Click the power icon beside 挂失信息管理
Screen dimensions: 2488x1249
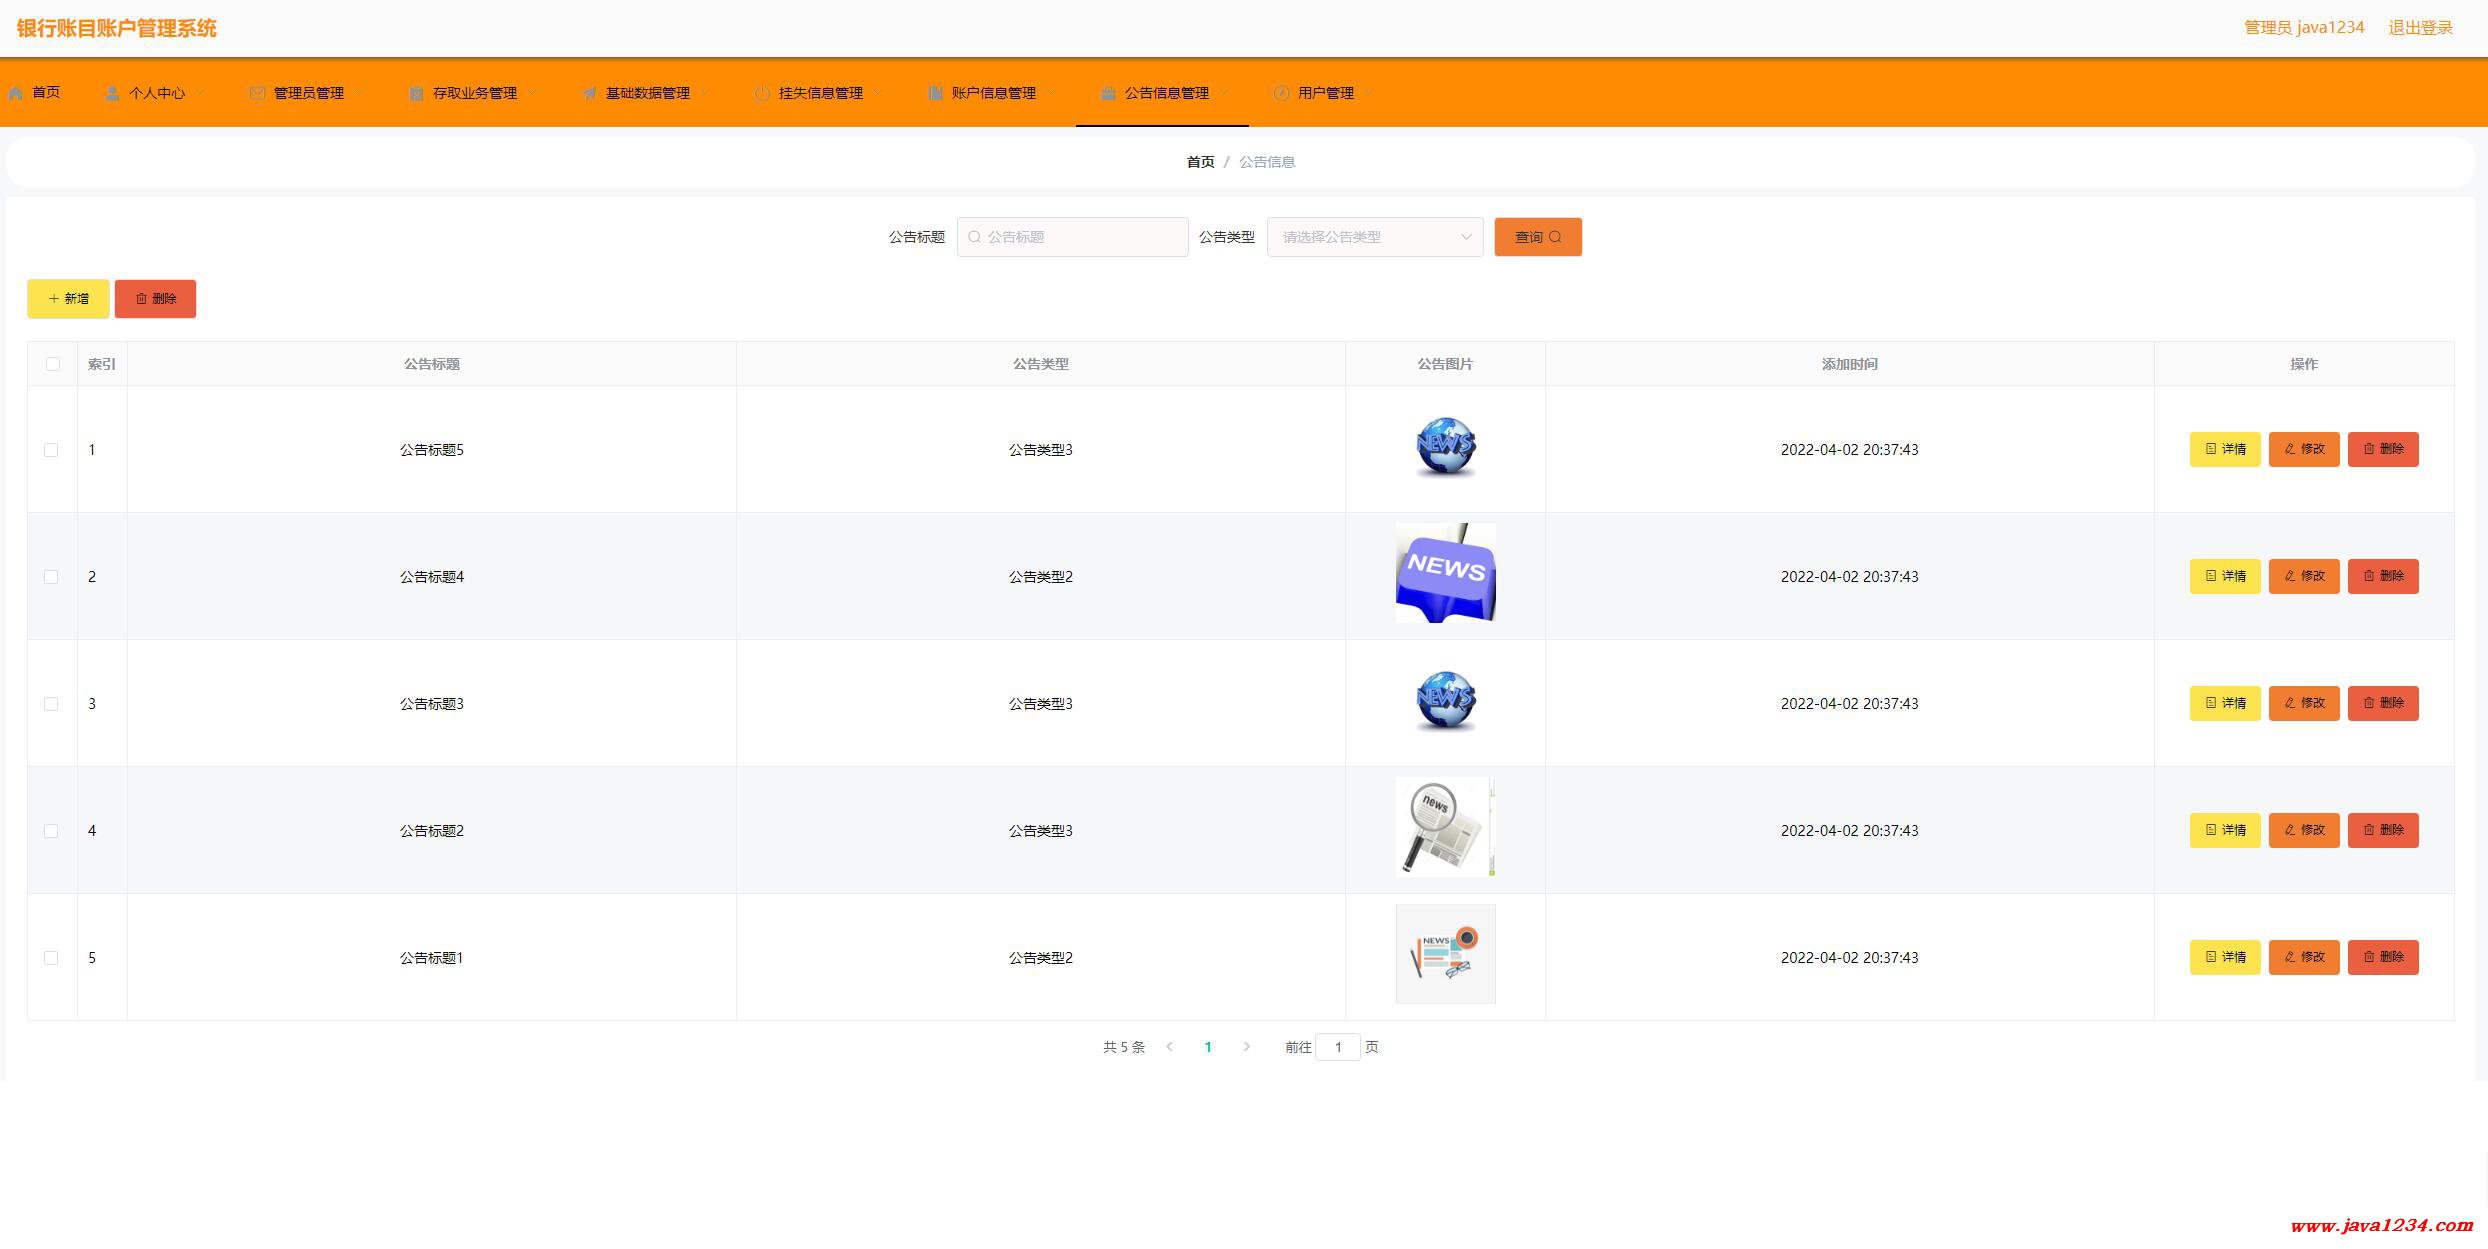pyautogui.click(x=762, y=93)
